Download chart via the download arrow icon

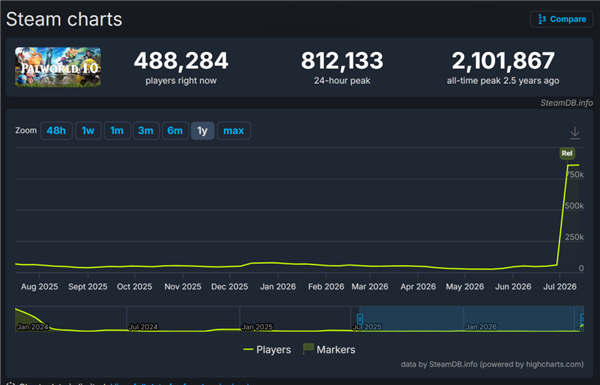click(575, 133)
